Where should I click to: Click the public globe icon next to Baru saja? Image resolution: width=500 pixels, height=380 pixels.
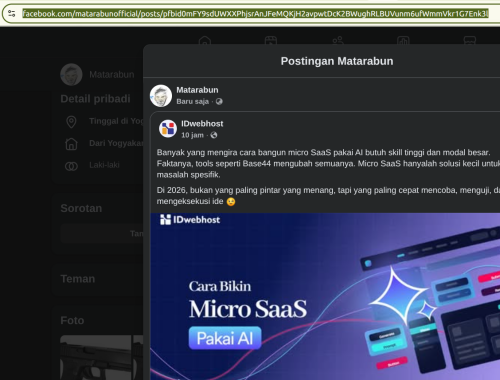[x=219, y=101]
